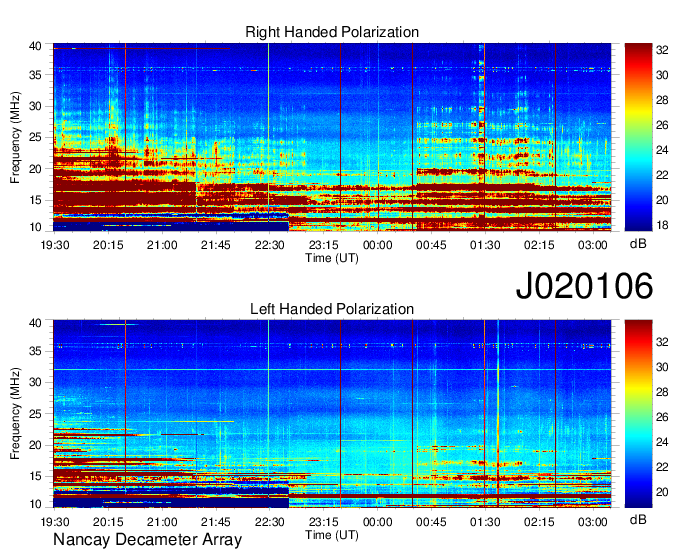Select "Frequency (MHz)" label of Left Handed plot
The image size is (680, 552).
(x=15, y=414)
